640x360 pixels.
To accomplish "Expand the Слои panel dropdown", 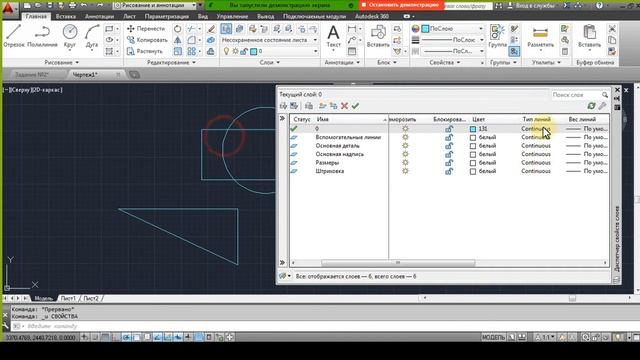I will [x=270, y=62].
